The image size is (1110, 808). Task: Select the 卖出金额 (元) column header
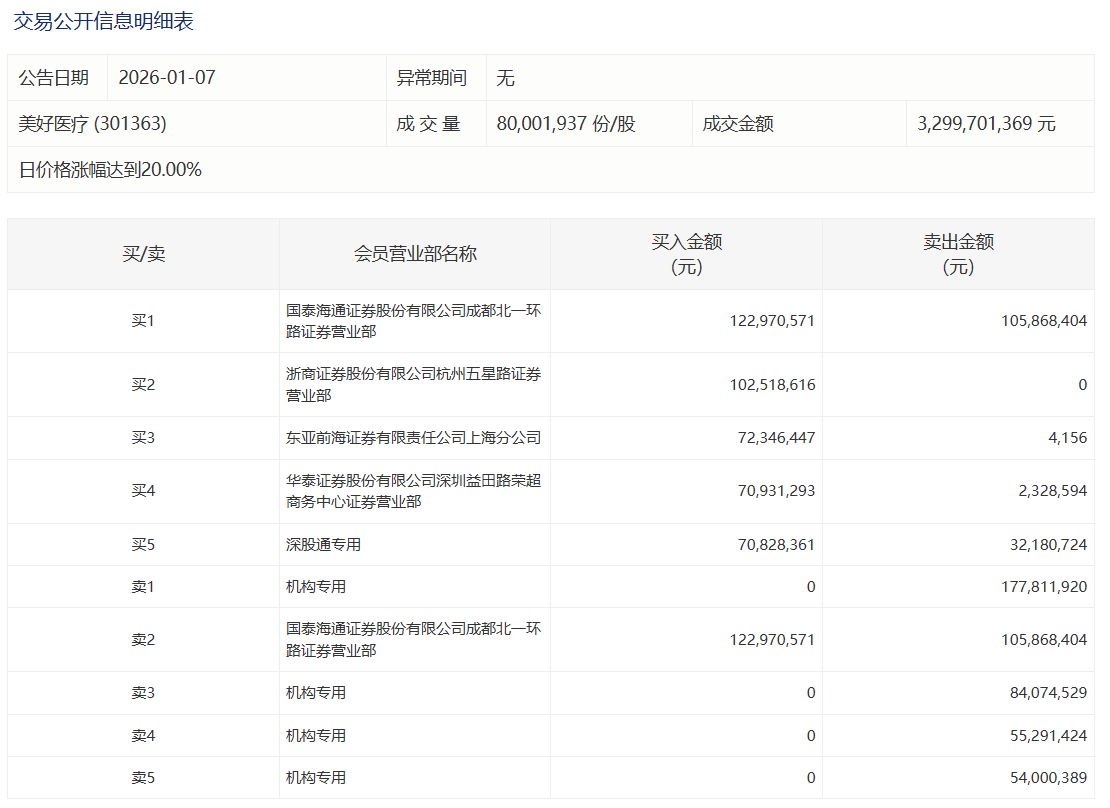pyautogui.click(x=958, y=254)
